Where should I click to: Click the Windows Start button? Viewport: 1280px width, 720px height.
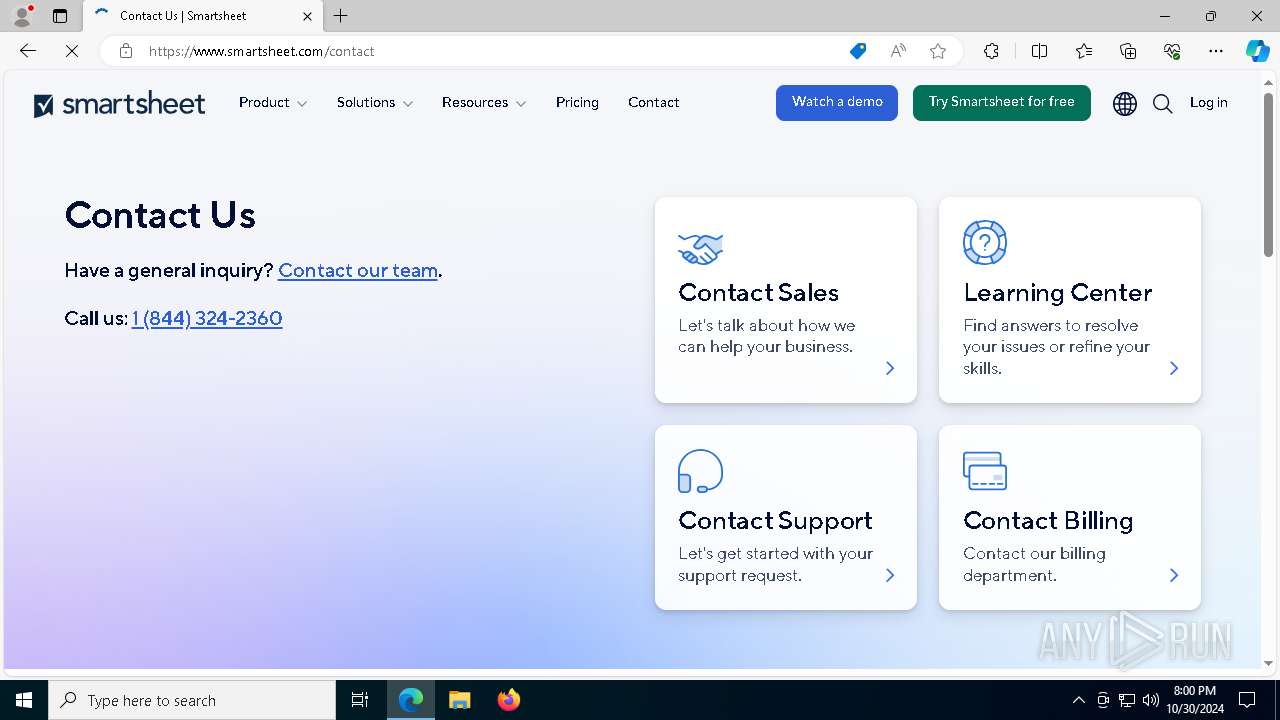[x=24, y=700]
